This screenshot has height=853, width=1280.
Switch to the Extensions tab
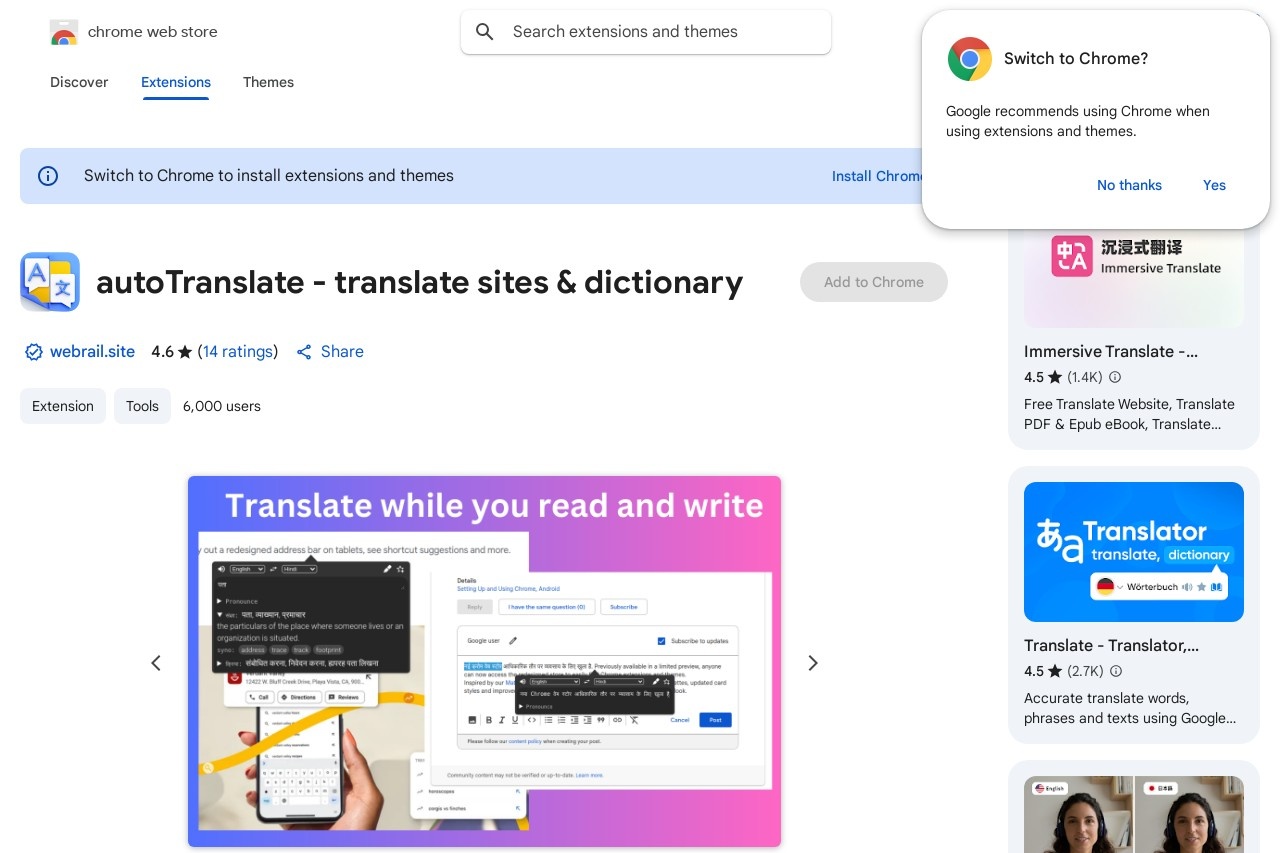(x=176, y=82)
